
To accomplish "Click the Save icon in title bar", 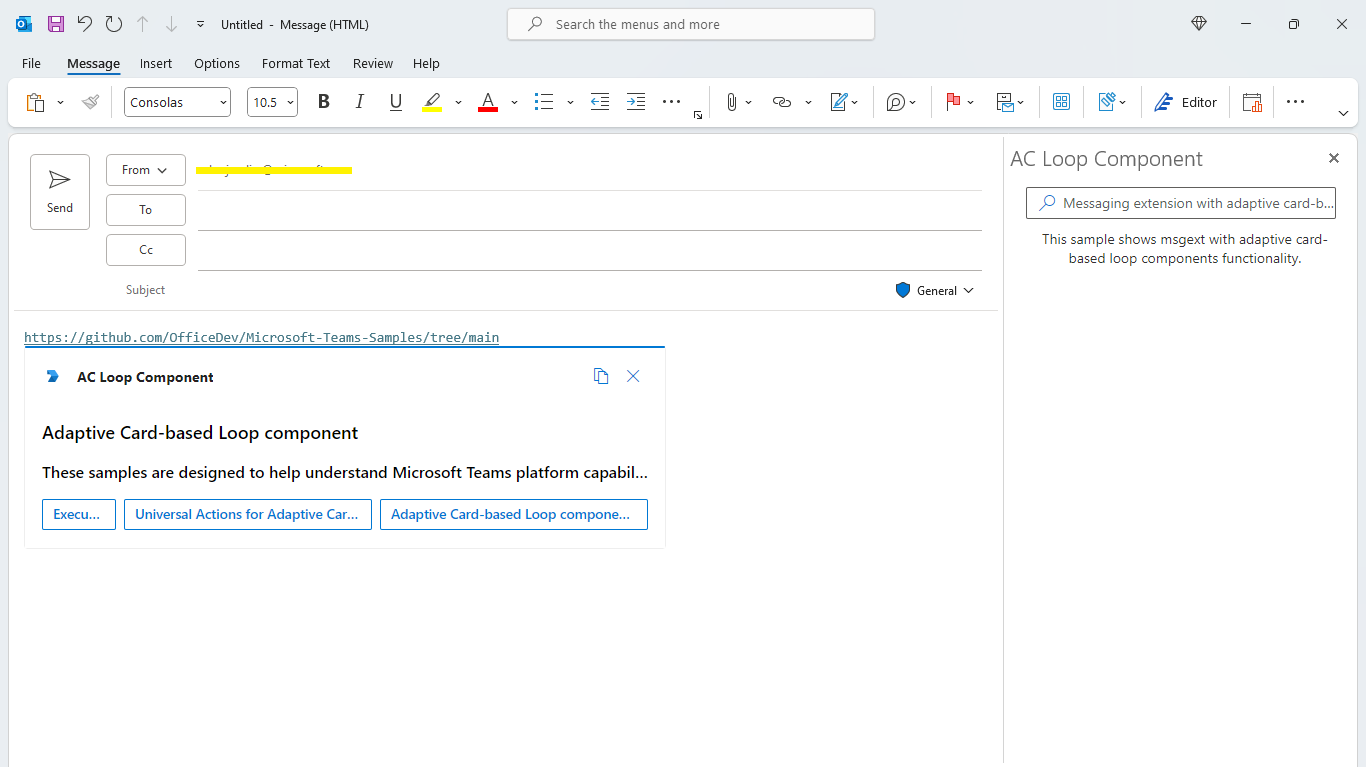I will click(x=56, y=24).
